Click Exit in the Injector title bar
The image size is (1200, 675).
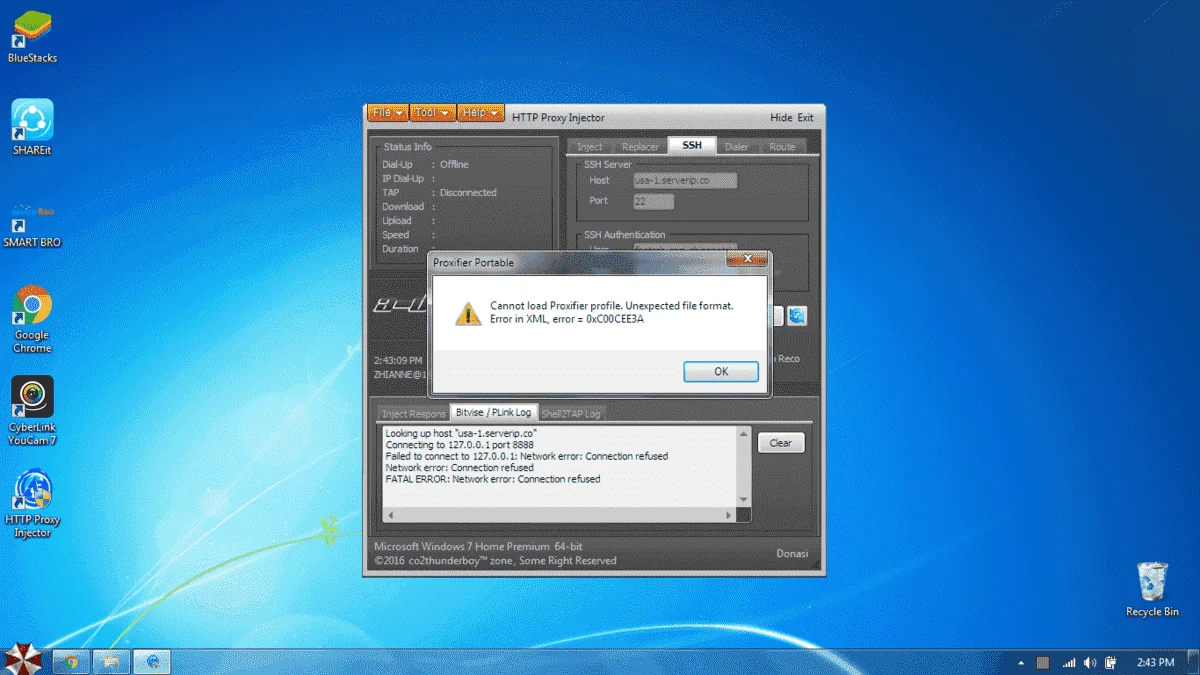tap(805, 118)
